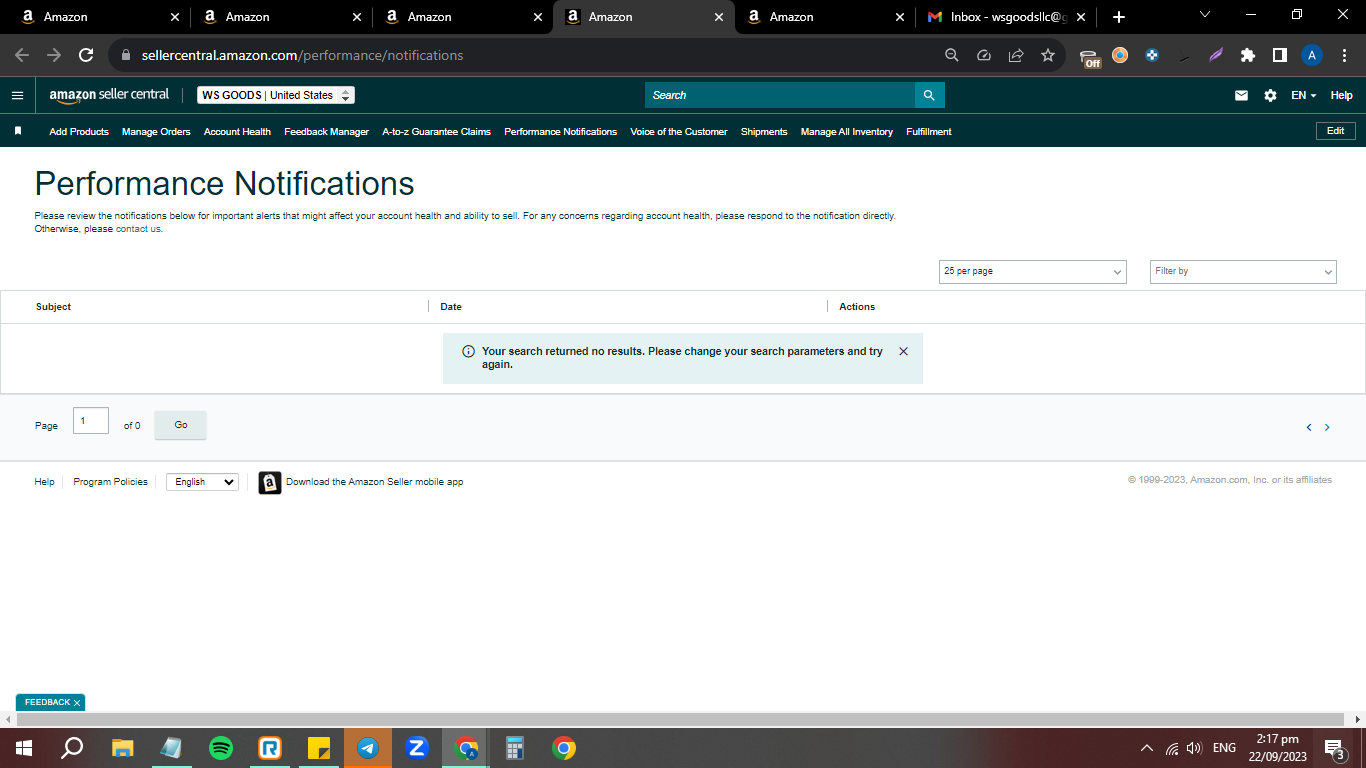Go to the previous notifications page

(1309, 427)
